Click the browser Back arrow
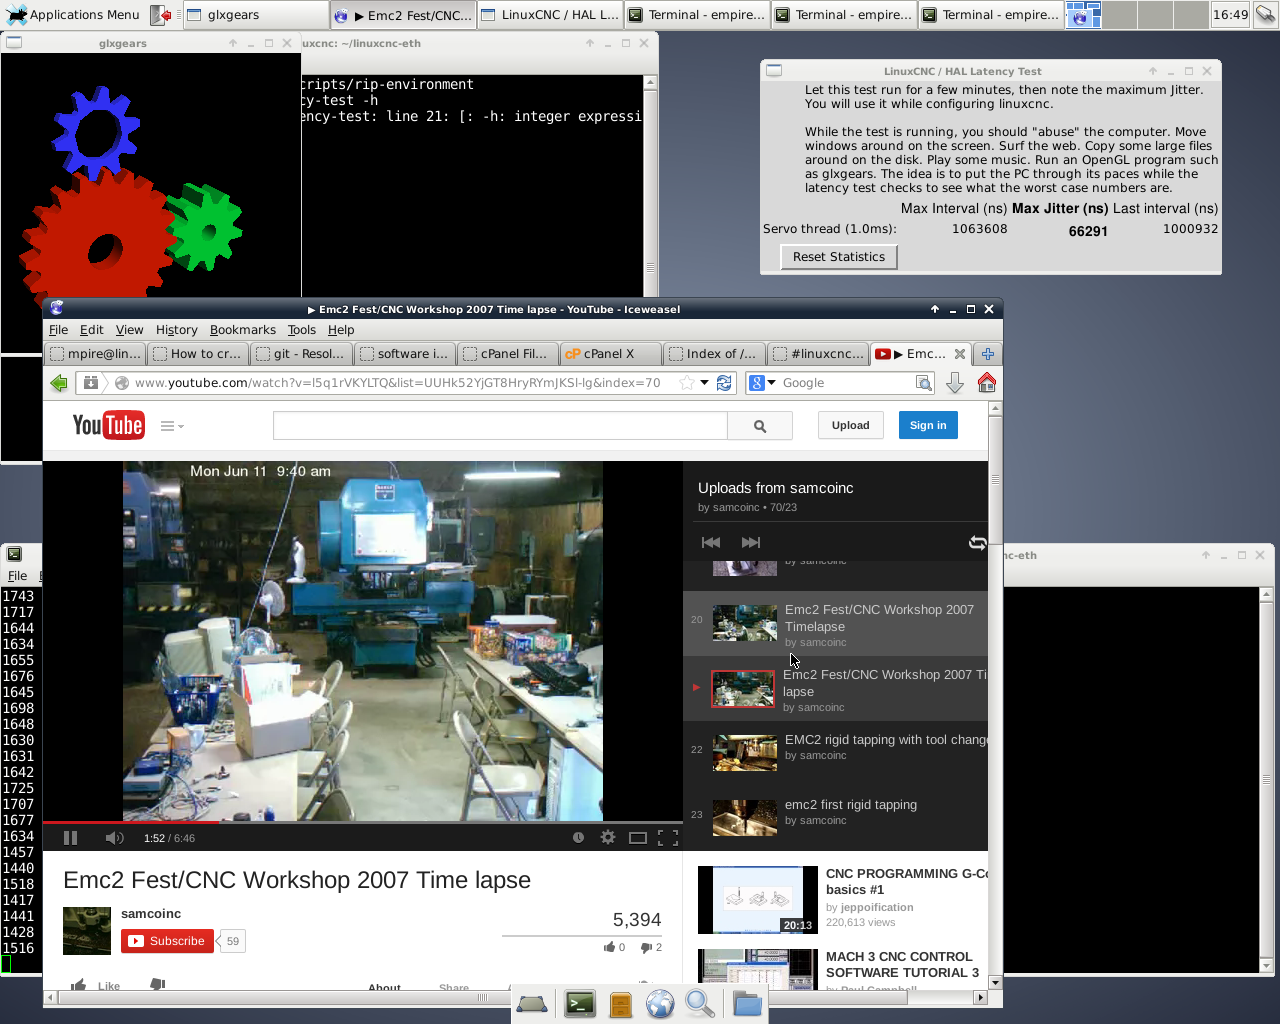The height and width of the screenshot is (1024, 1280). 59,383
